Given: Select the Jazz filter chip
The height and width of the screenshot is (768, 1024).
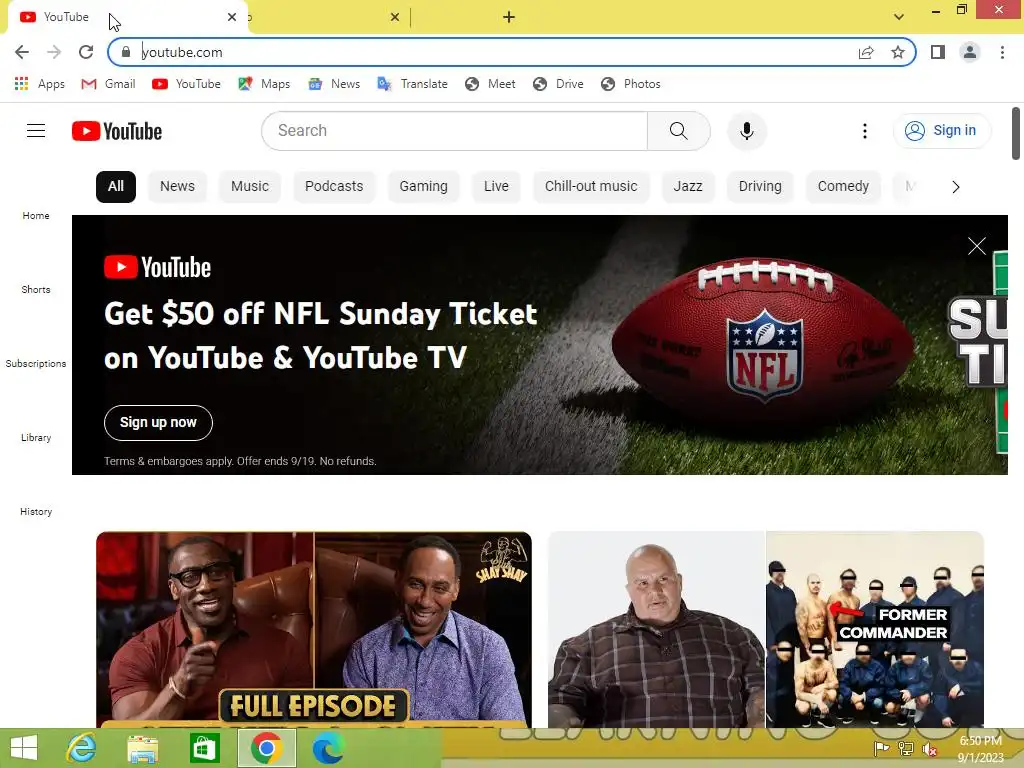Looking at the screenshot, I should [x=688, y=187].
